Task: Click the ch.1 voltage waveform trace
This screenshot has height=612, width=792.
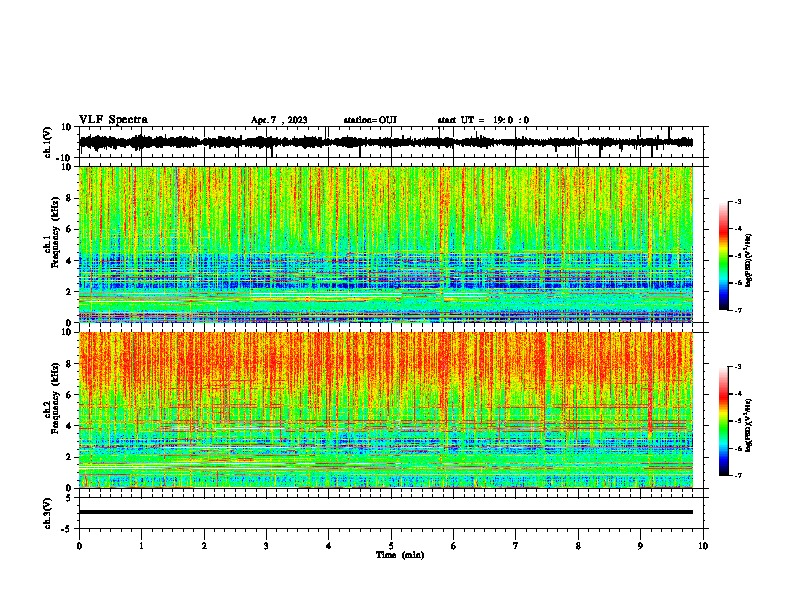Action: [385, 142]
